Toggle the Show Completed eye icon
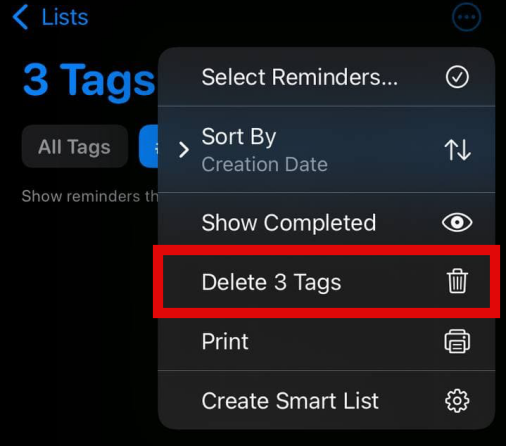This screenshot has width=506, height=446. tap(457, 222)
